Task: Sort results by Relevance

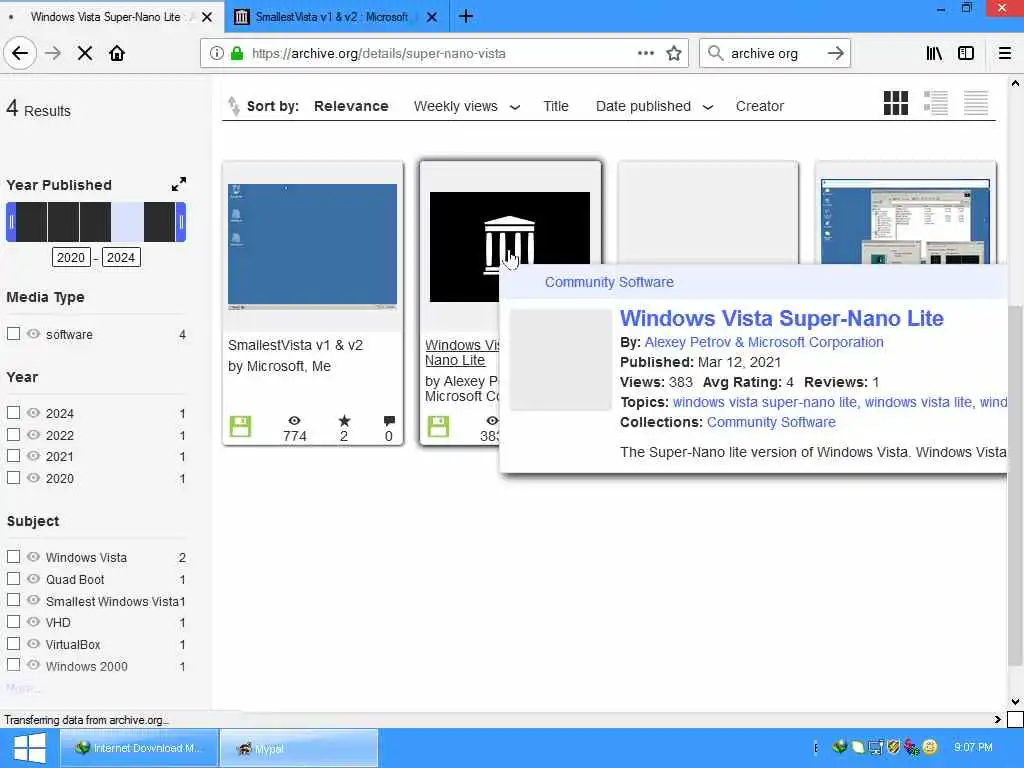Action: pyautogui.click(x=351, y=106)
